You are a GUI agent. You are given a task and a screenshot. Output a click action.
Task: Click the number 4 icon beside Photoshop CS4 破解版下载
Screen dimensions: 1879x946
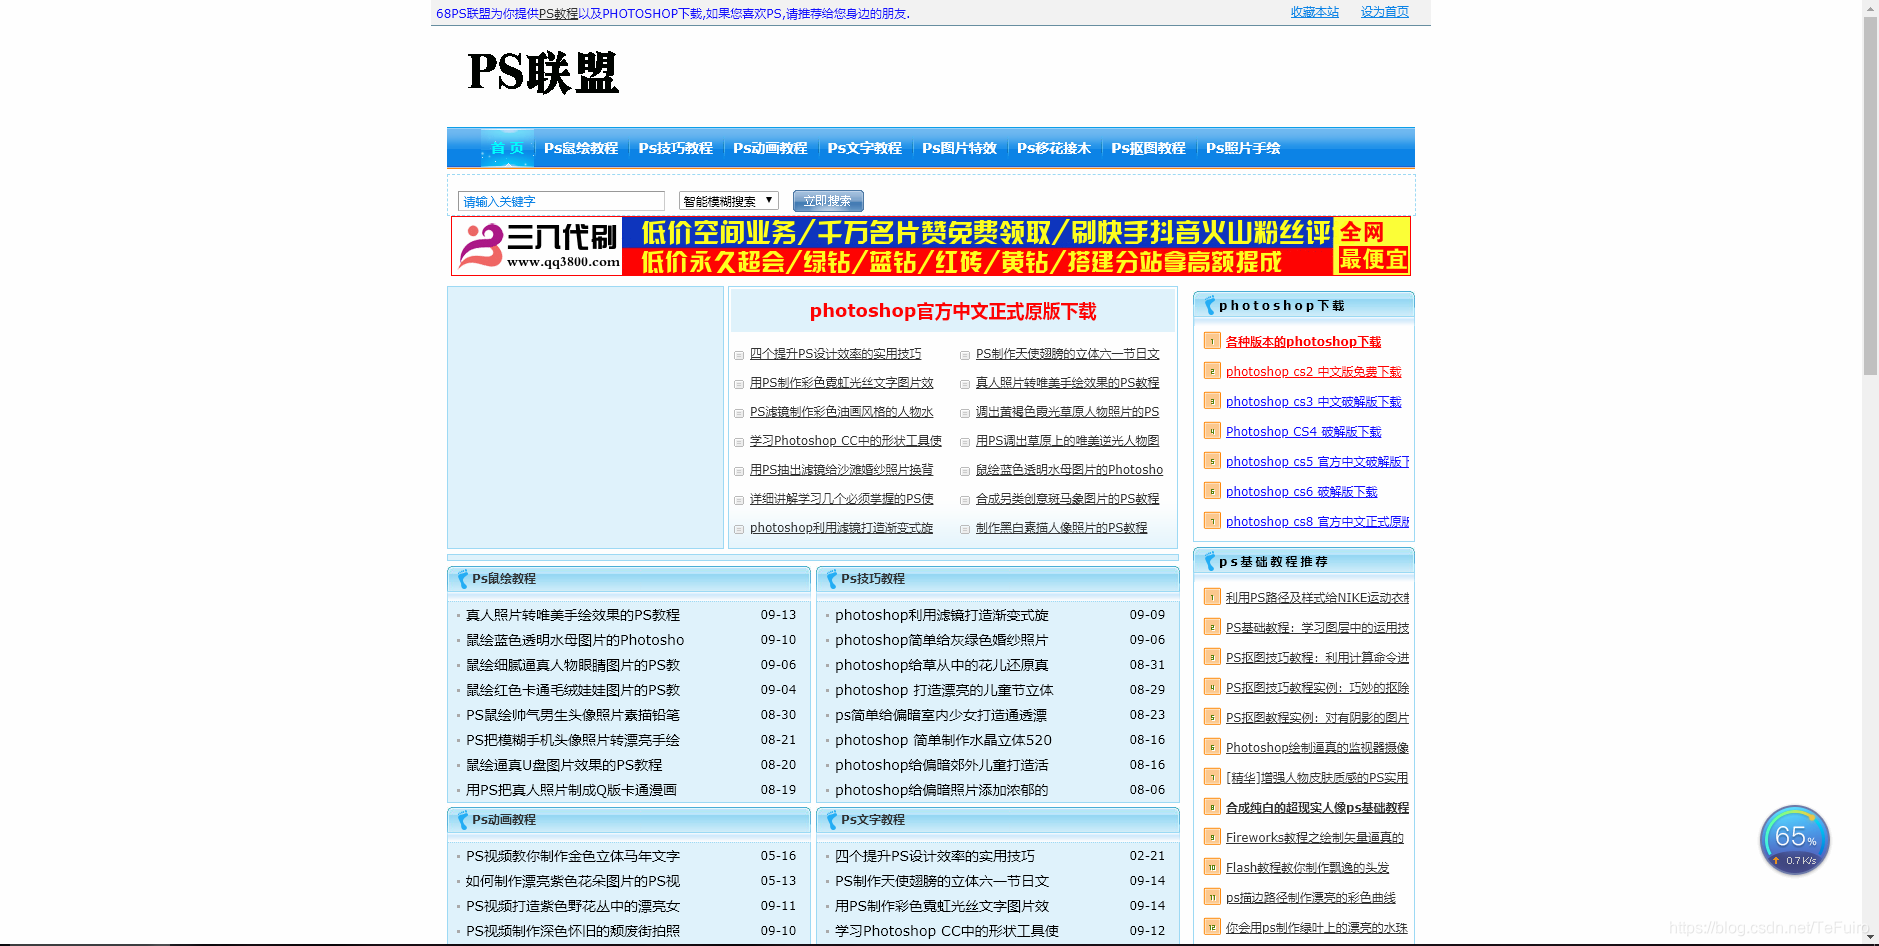[x=1212, y=431]
